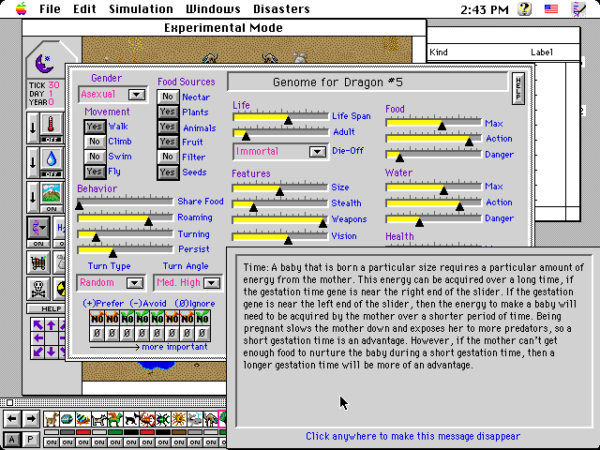
Task: Toggle the Walk movement Yes button
Action: (94, 127)
